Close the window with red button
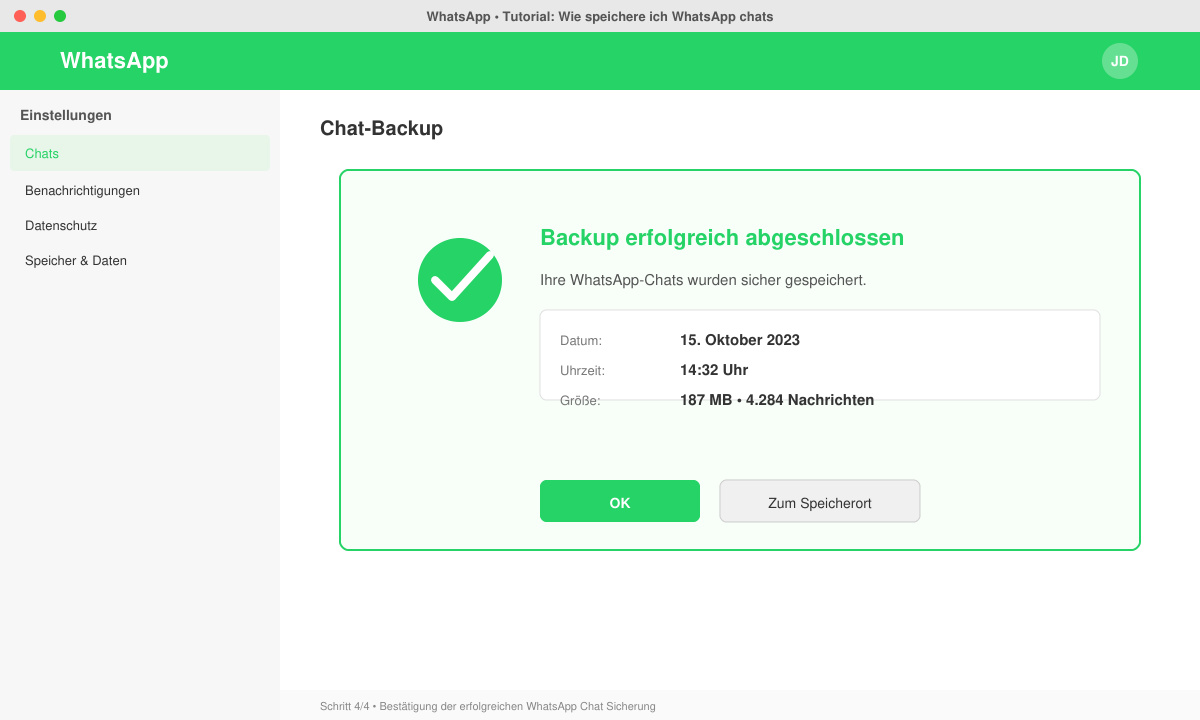The width and height of the screenshot is (1200, 720). [20, 16]
